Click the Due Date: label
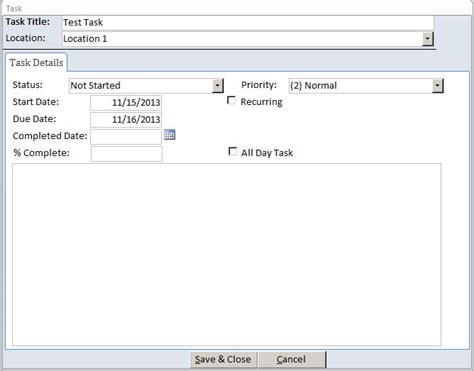Screen dimensions: 474x371 click(x=34, y=119)
